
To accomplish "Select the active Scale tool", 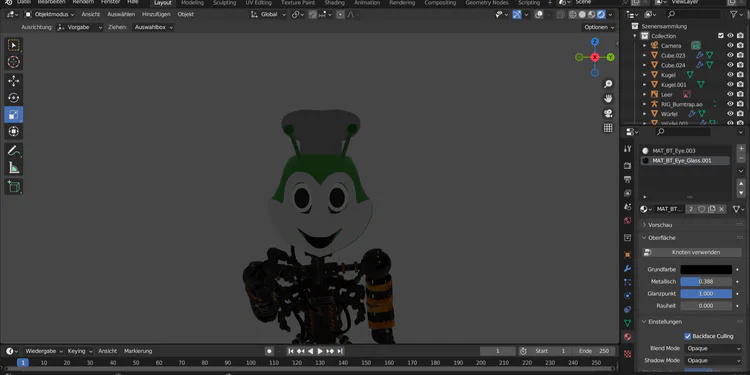I will point(13,114).
